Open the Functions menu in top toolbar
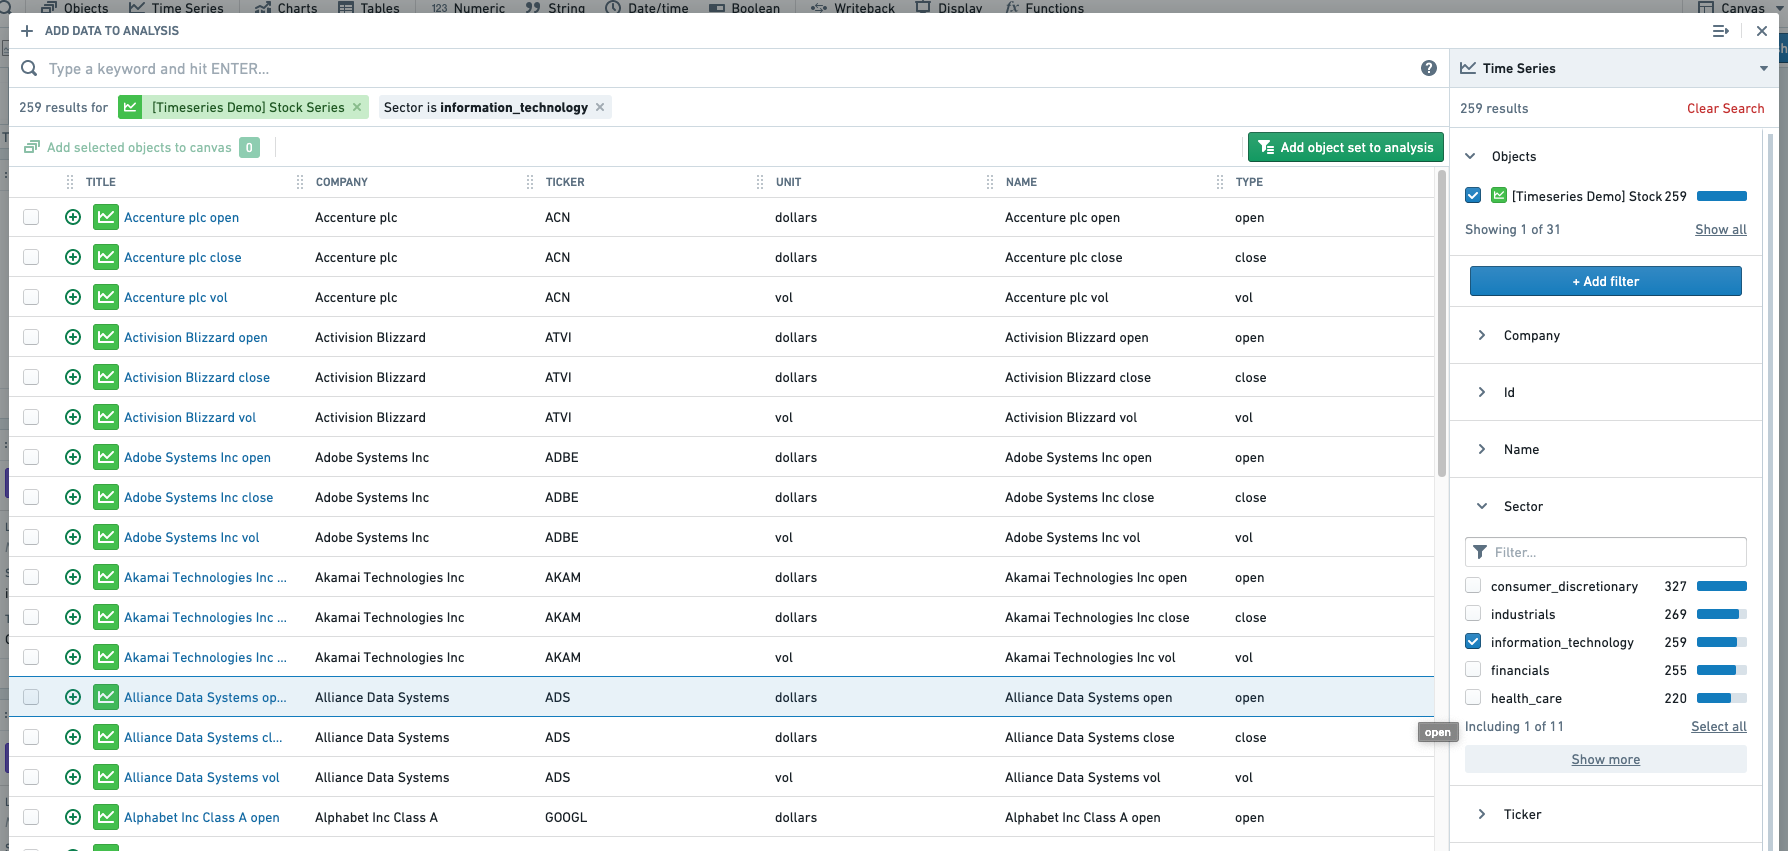 point(1045,7)
